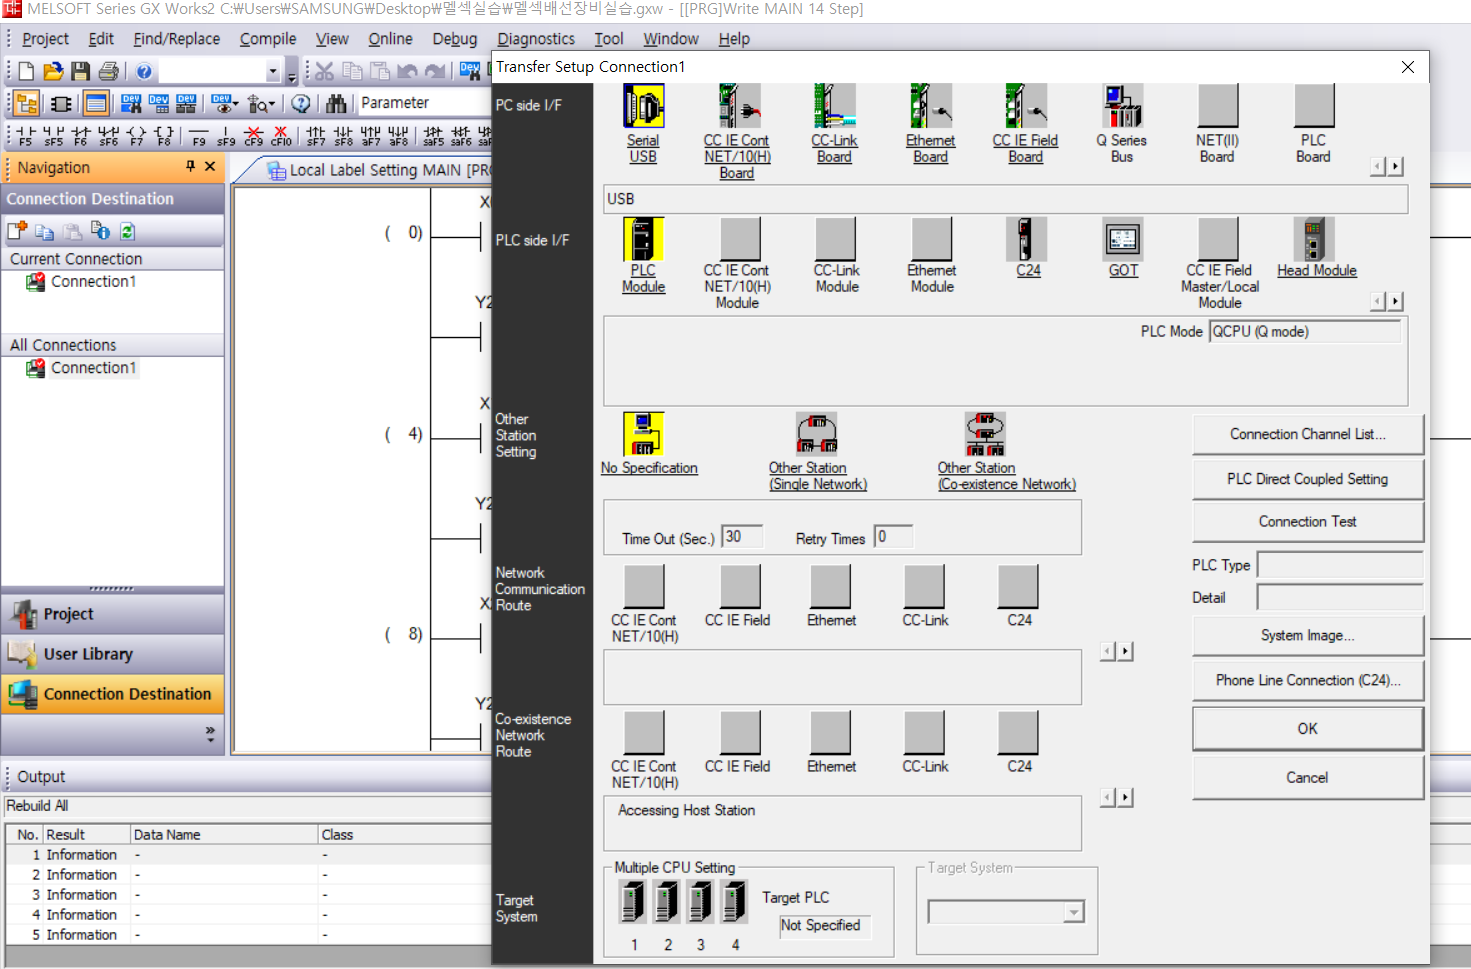Select the GOT icon
This screenshot has height=969, width=1471.
(1123, 239)
